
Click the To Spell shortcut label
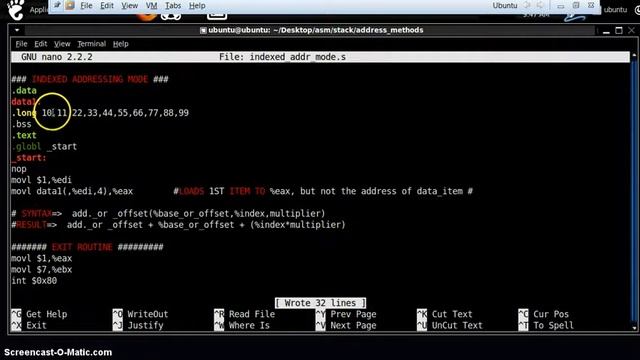pos(553,326)
